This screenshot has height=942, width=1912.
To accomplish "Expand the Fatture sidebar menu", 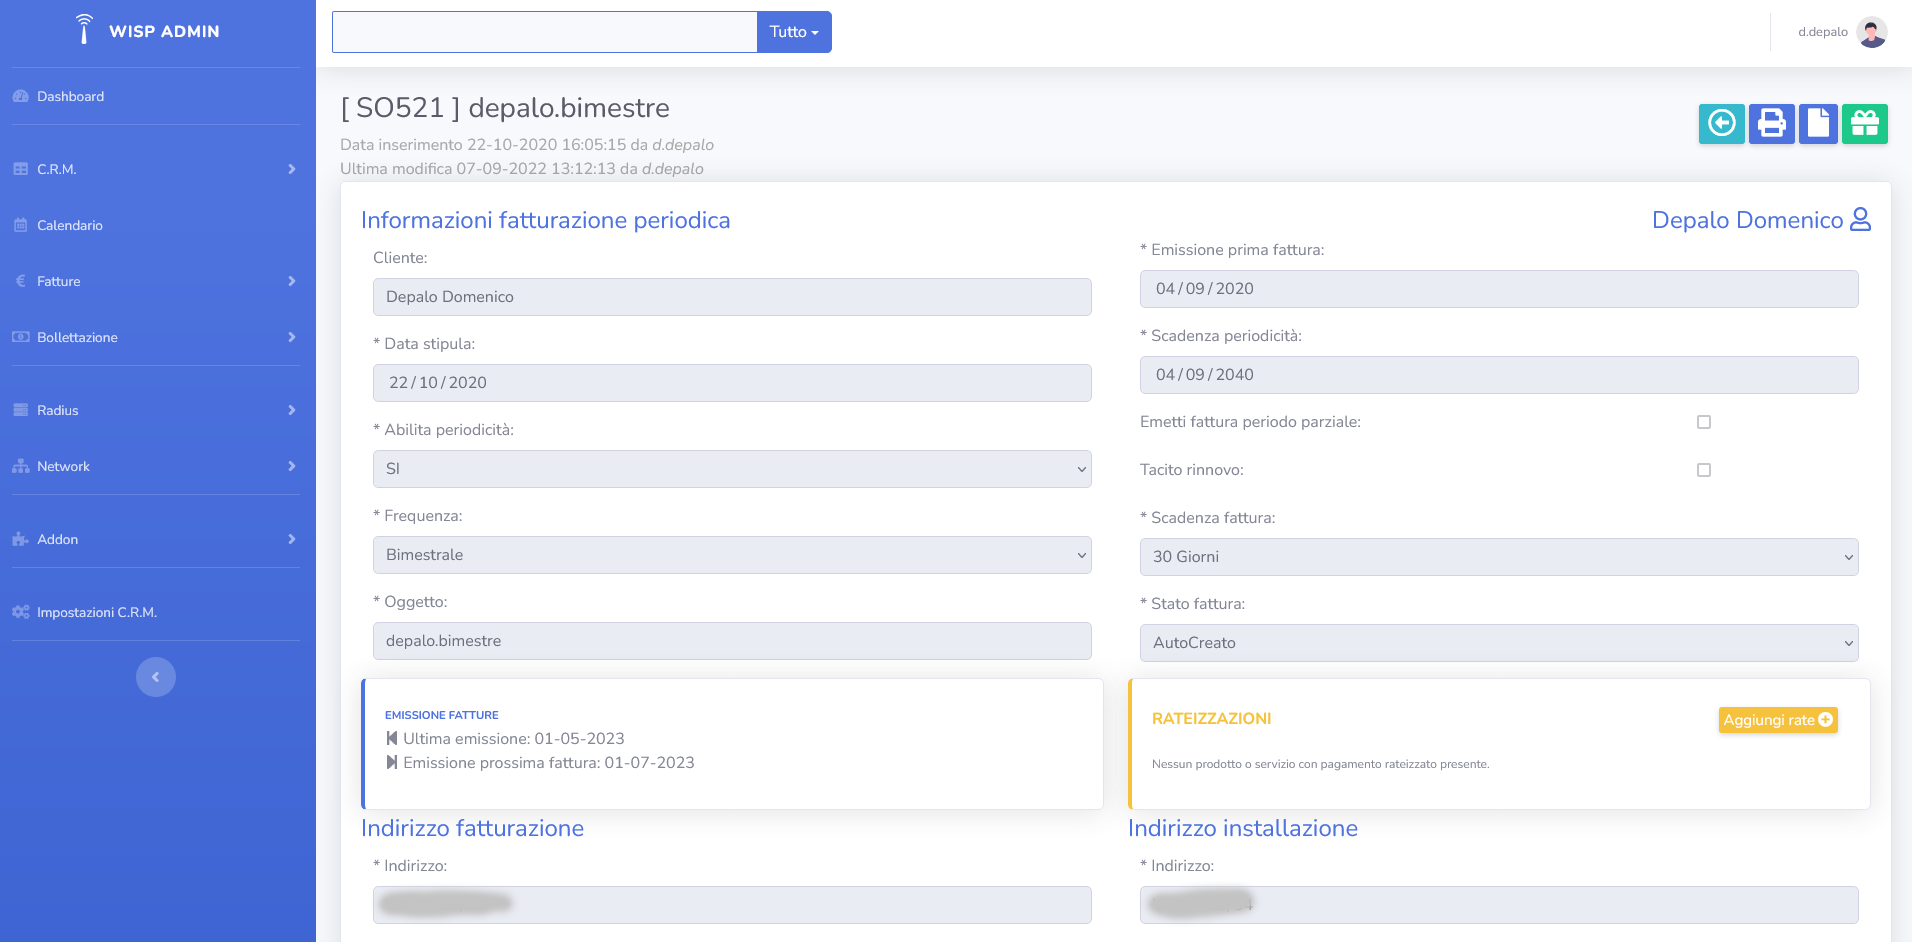I will pos(155,281).
